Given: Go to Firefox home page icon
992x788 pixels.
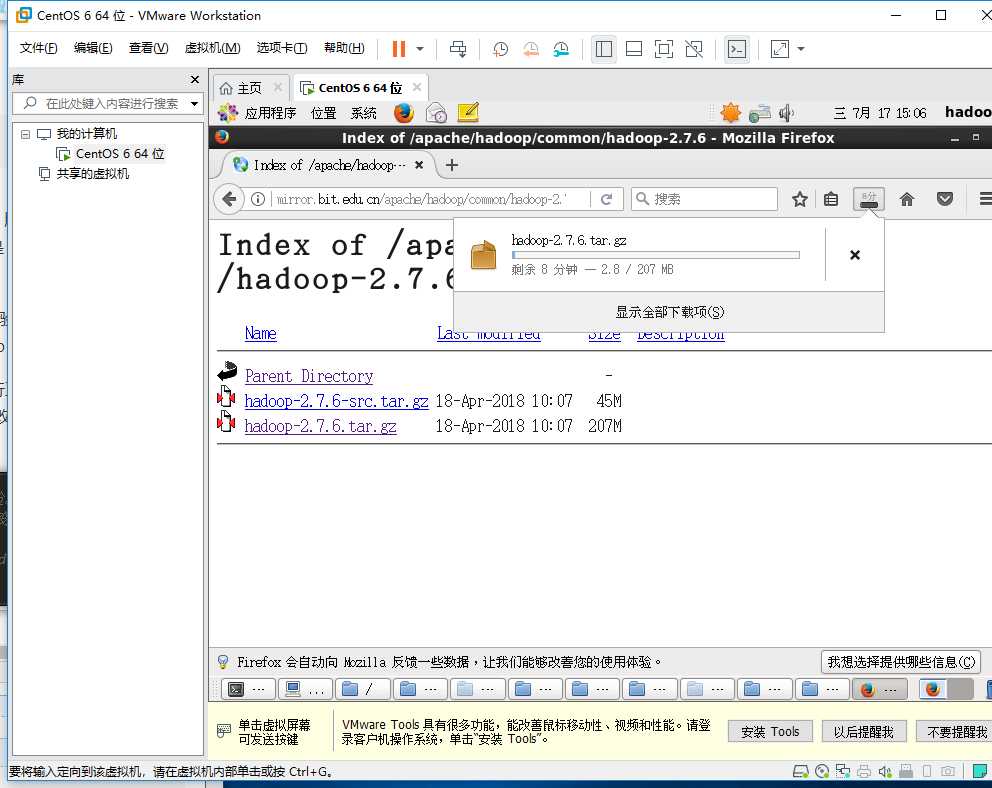Looking at the screenshot, I should tap(907, 199).
